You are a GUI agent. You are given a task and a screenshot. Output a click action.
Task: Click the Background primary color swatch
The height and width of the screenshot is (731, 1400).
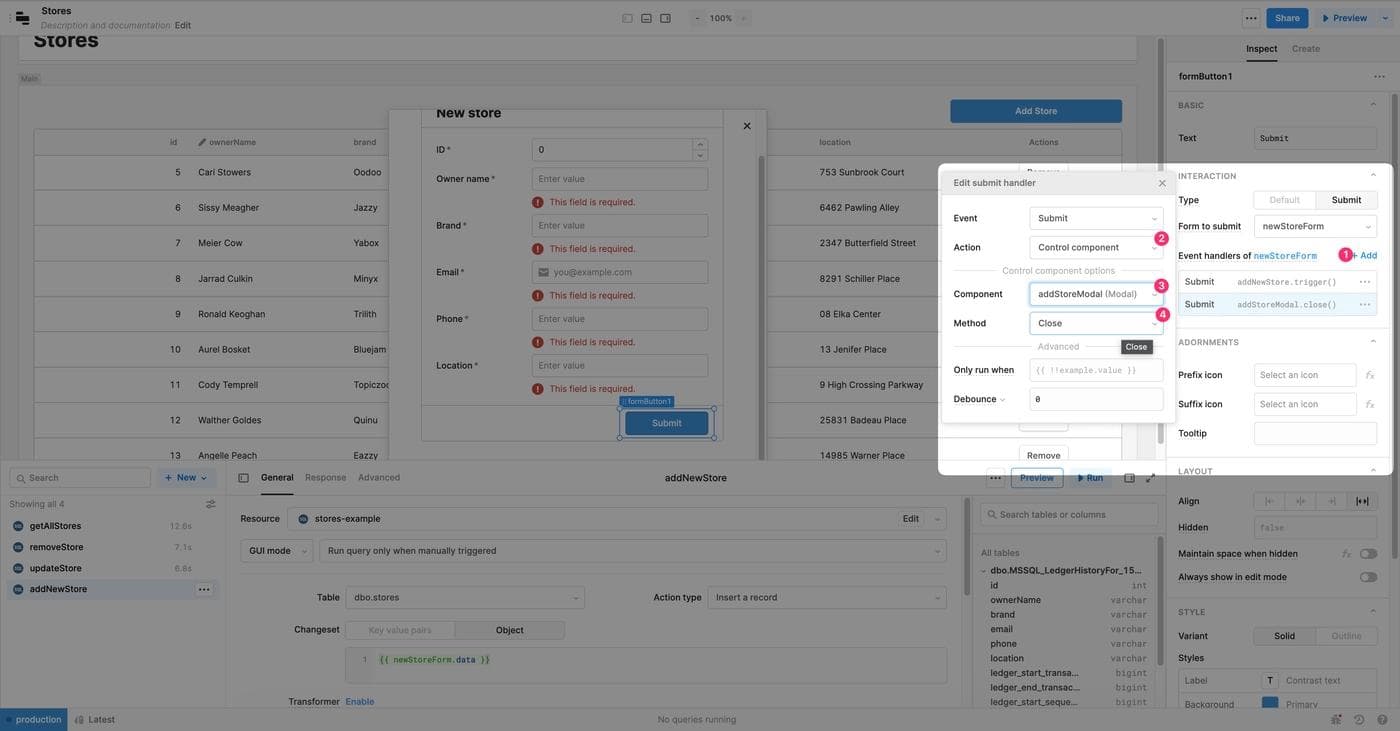(x=1270, y=704)
